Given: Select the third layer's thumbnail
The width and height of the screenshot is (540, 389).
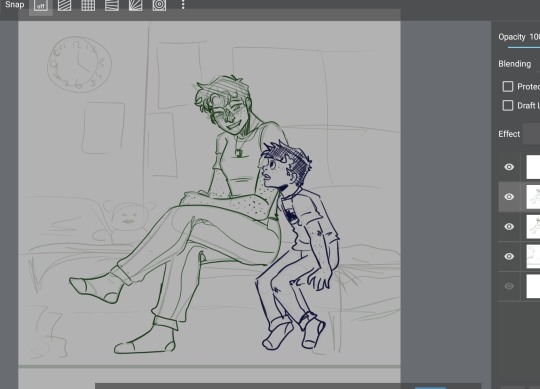Looking at the screenshot, I should tap(533, 227).
